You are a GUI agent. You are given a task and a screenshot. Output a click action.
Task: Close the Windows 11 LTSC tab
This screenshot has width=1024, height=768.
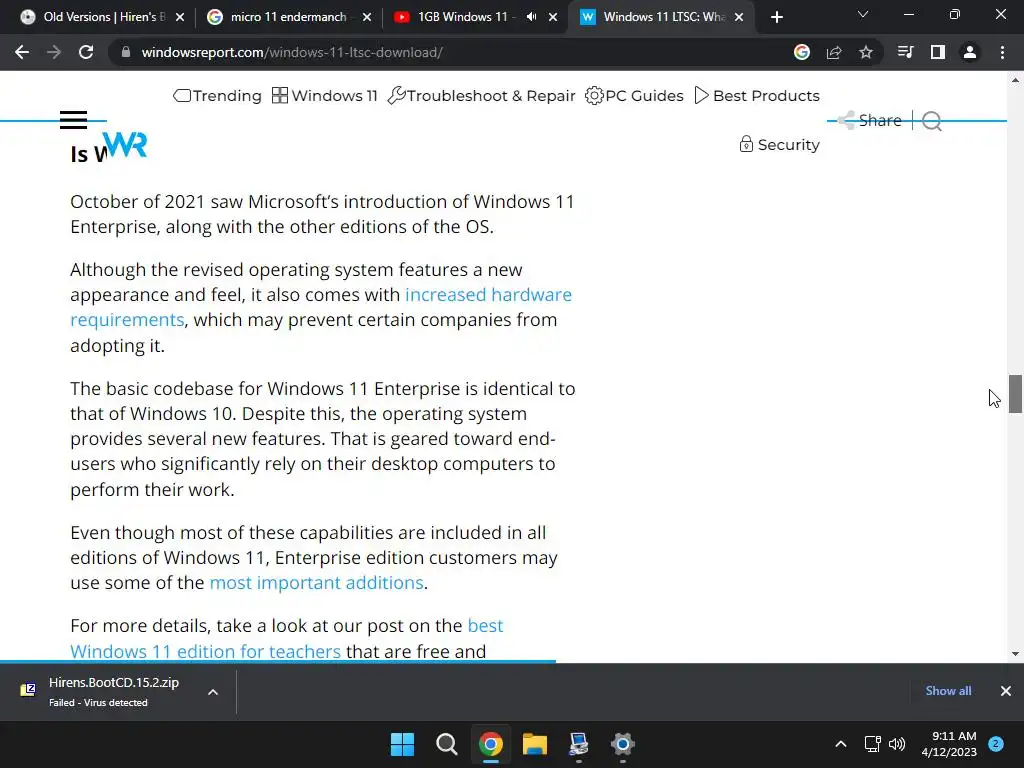point(739,17)
